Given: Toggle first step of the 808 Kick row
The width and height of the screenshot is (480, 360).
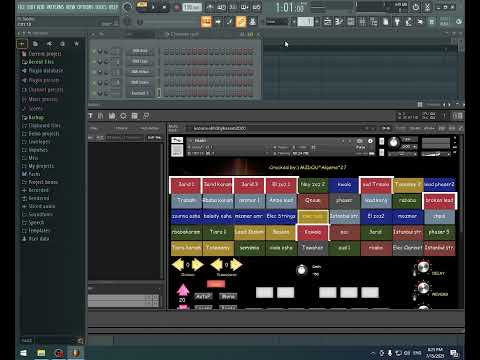Looking at the screenshot, I should click(x=165, y=51).
